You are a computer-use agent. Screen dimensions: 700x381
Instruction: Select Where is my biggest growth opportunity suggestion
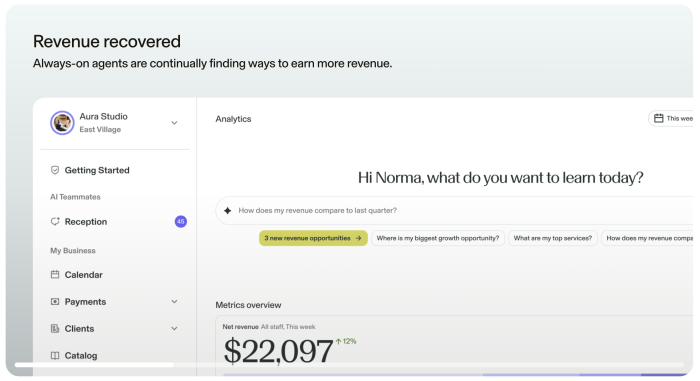coord(438,238)
